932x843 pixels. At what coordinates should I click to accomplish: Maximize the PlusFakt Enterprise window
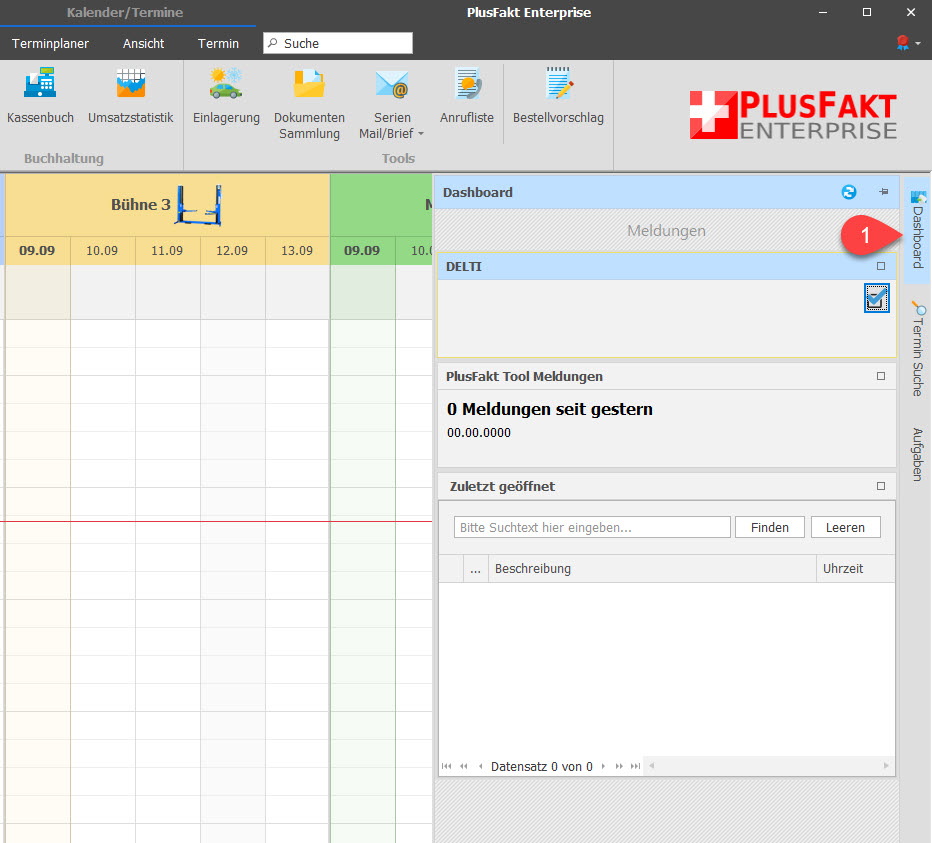click(867, 12)
